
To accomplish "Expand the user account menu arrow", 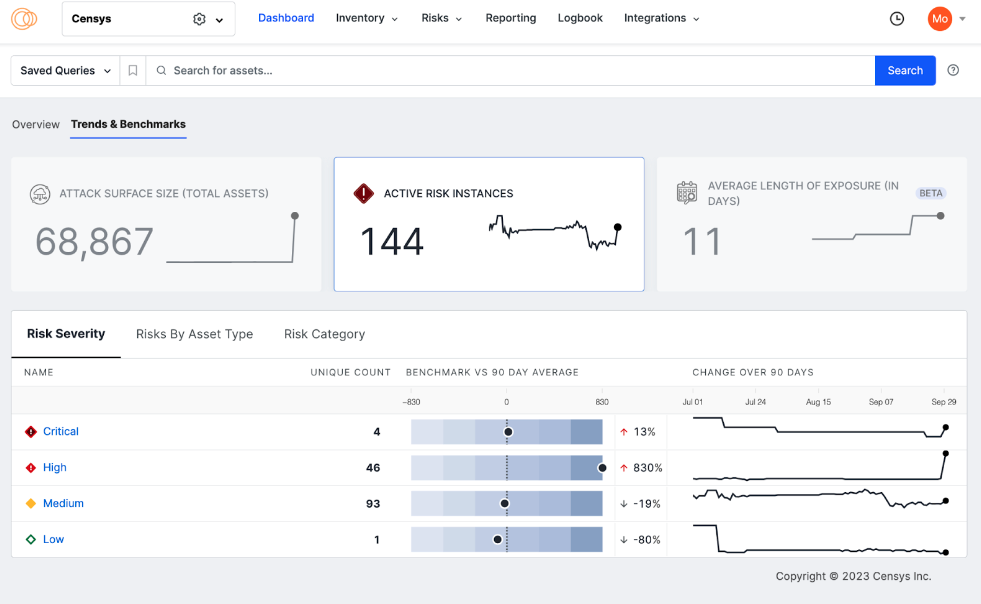I will tap(962, 18).
